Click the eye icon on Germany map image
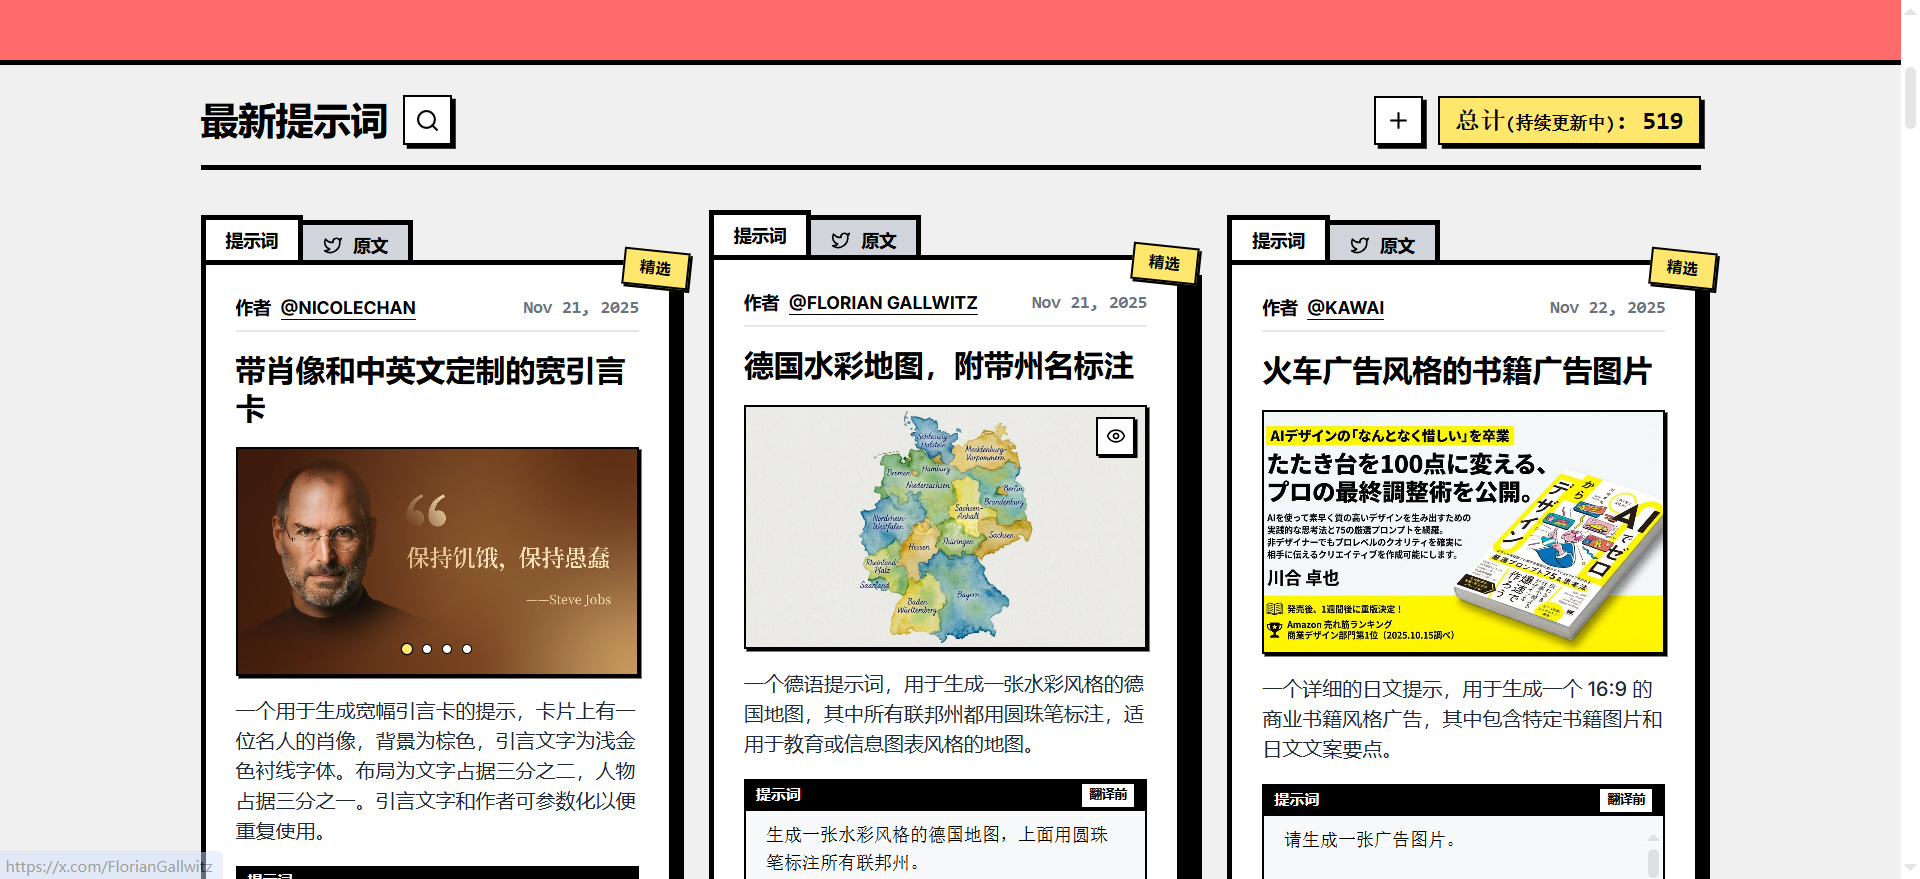 tap(1115, 436)
